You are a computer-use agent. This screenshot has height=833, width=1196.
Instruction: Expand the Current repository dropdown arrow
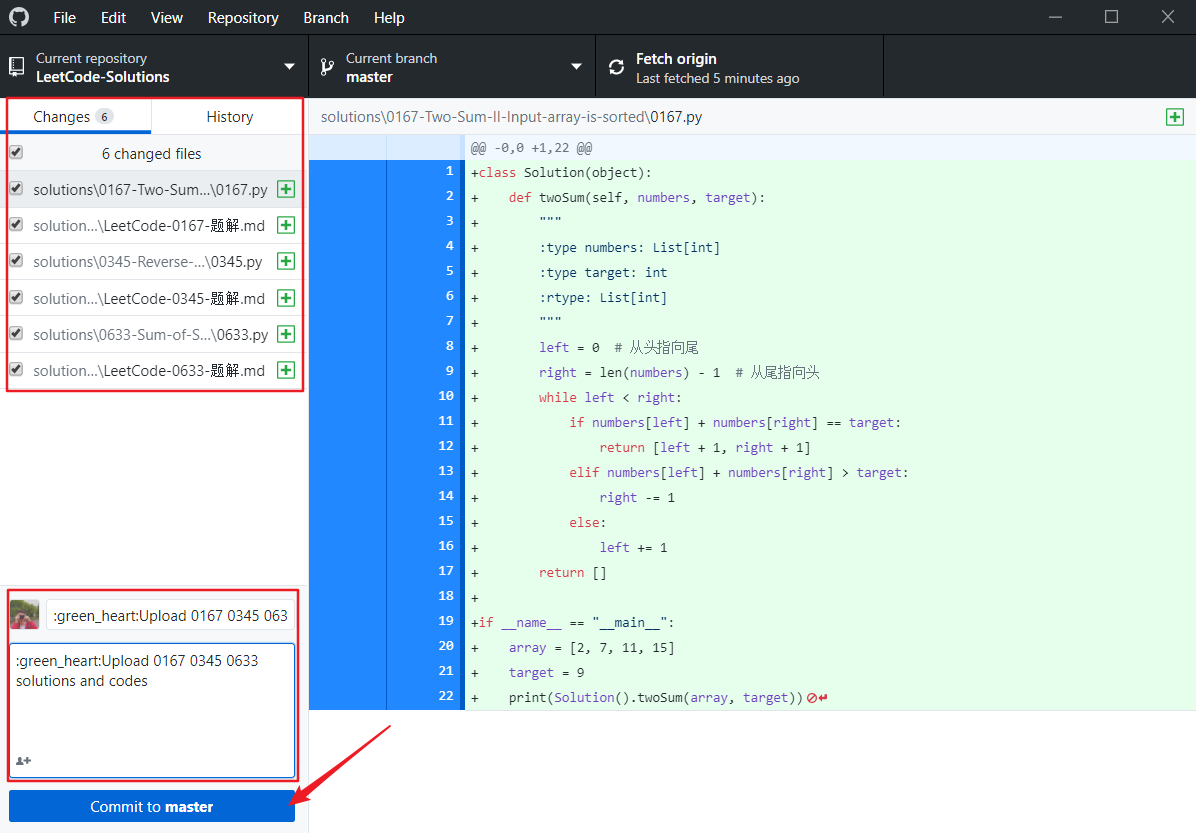pos(289,67)
